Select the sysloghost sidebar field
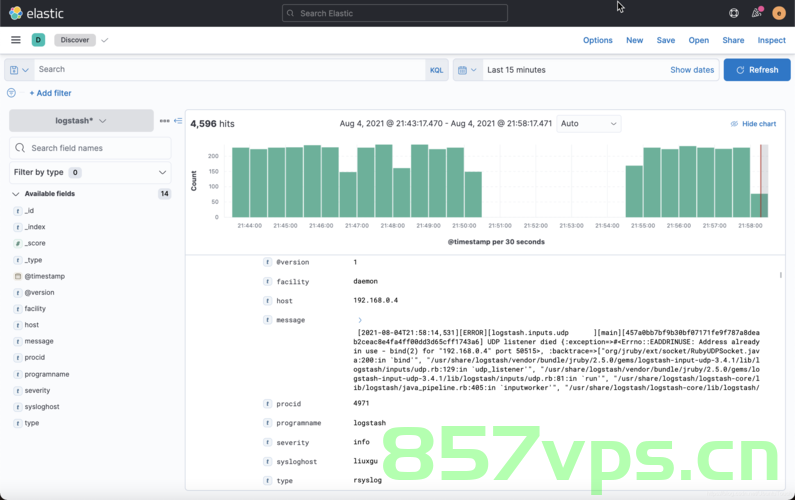 [42, 407]
